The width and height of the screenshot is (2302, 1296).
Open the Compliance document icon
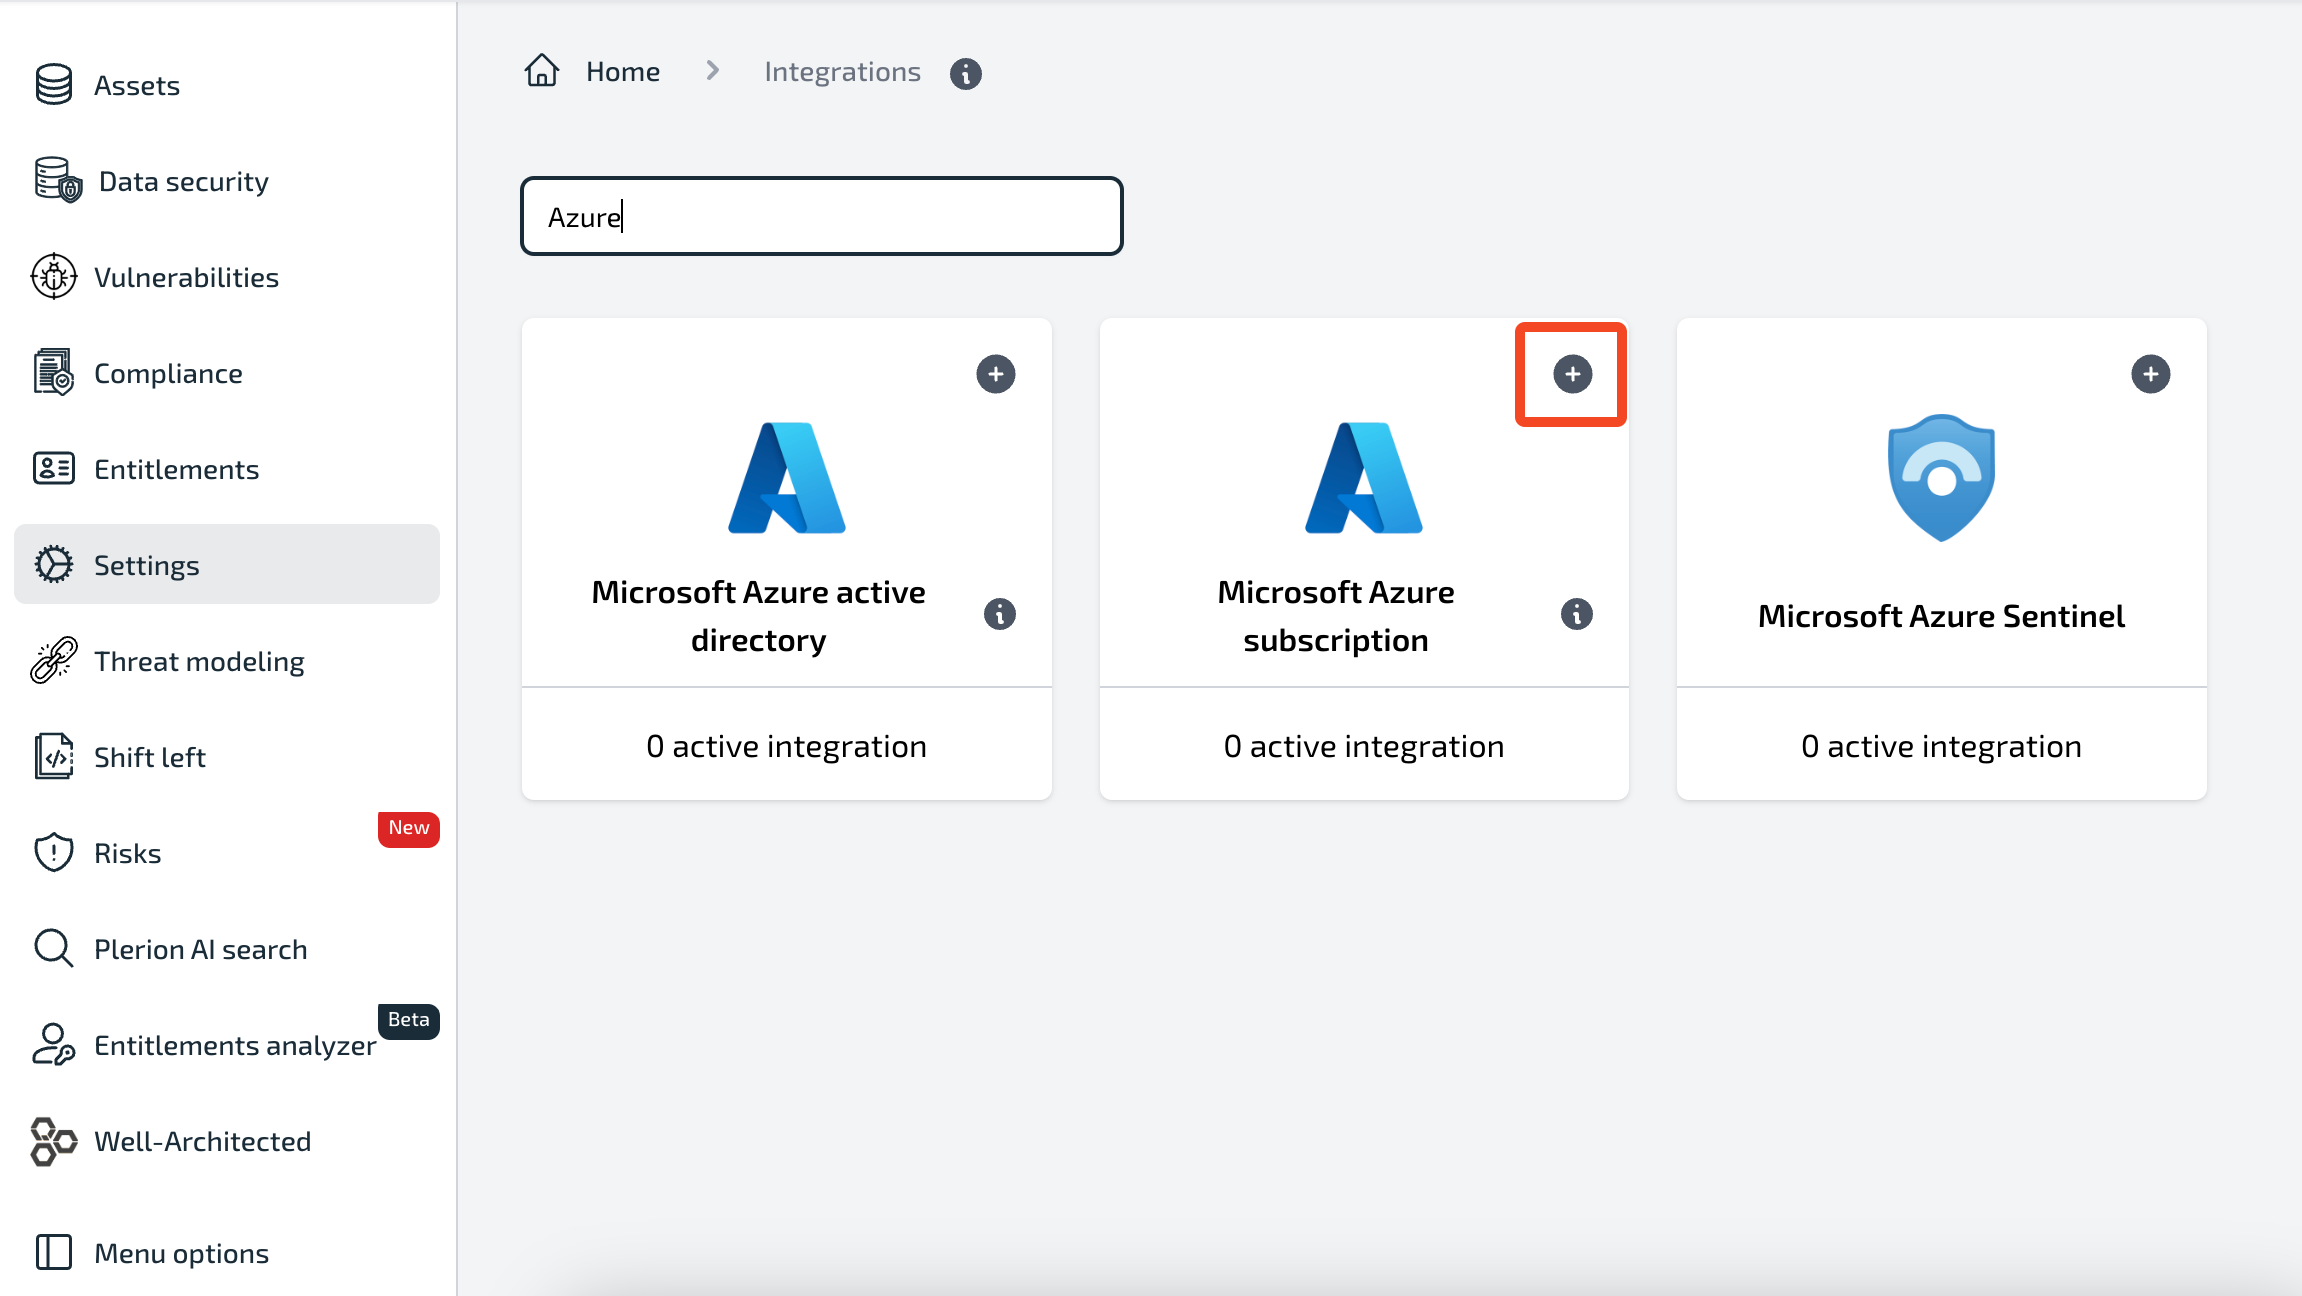point(54,373)
